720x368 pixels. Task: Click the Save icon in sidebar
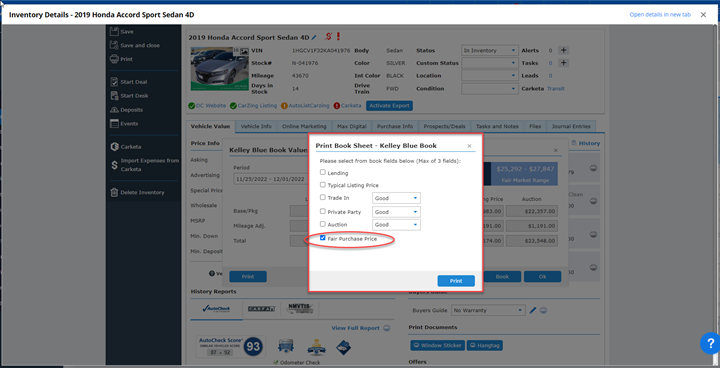pos(114,32)
